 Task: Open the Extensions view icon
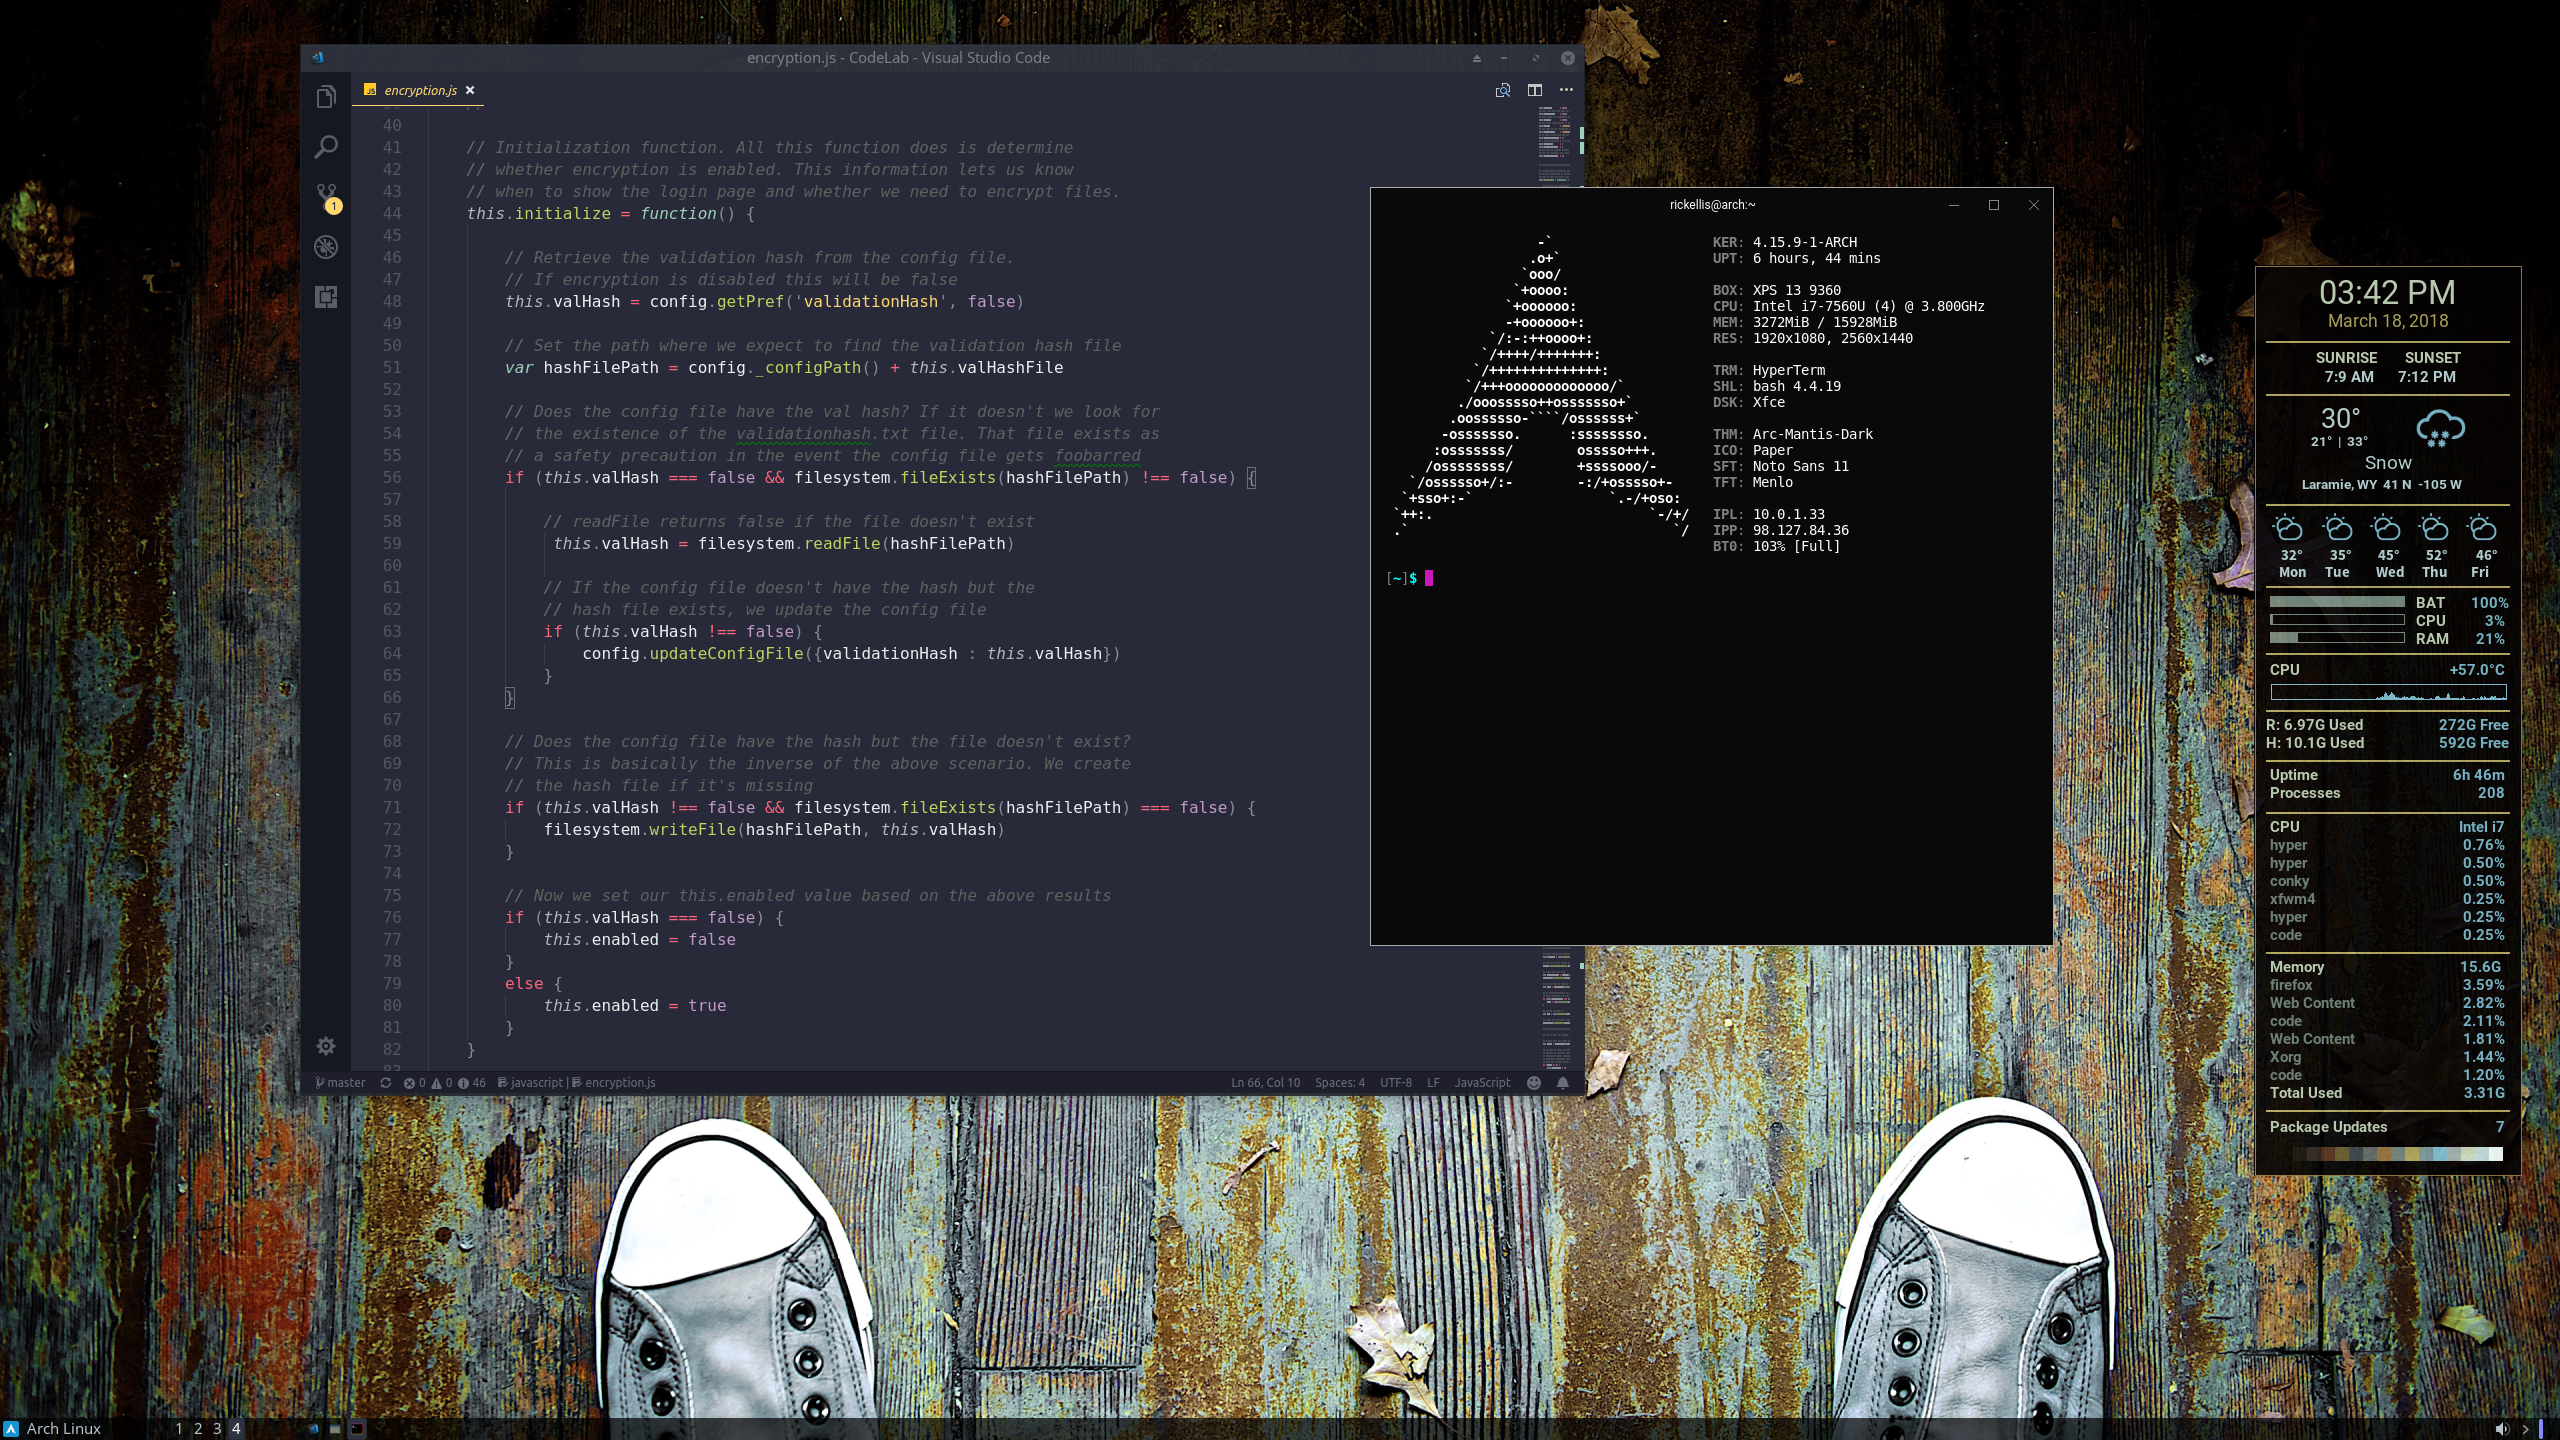[326, 297]
